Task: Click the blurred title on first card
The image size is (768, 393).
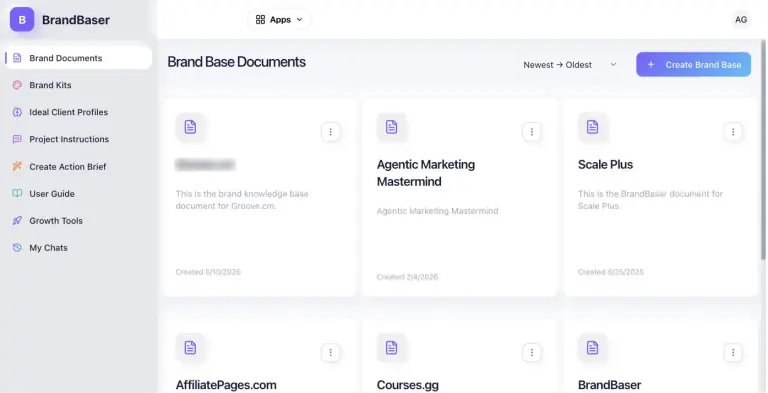Action: [205, 165]
